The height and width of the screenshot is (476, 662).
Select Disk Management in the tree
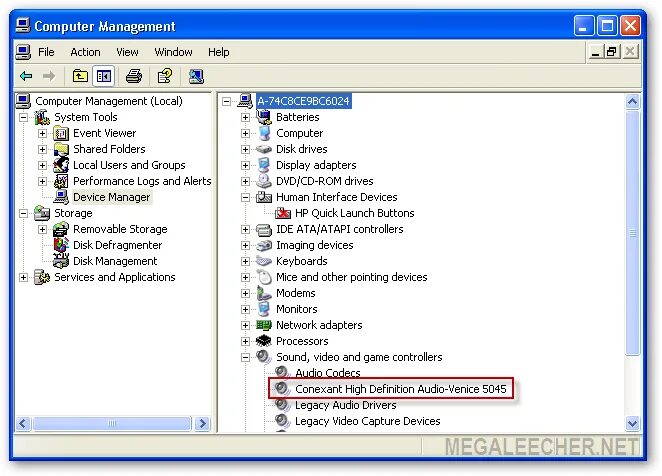(x=115, y=261)
